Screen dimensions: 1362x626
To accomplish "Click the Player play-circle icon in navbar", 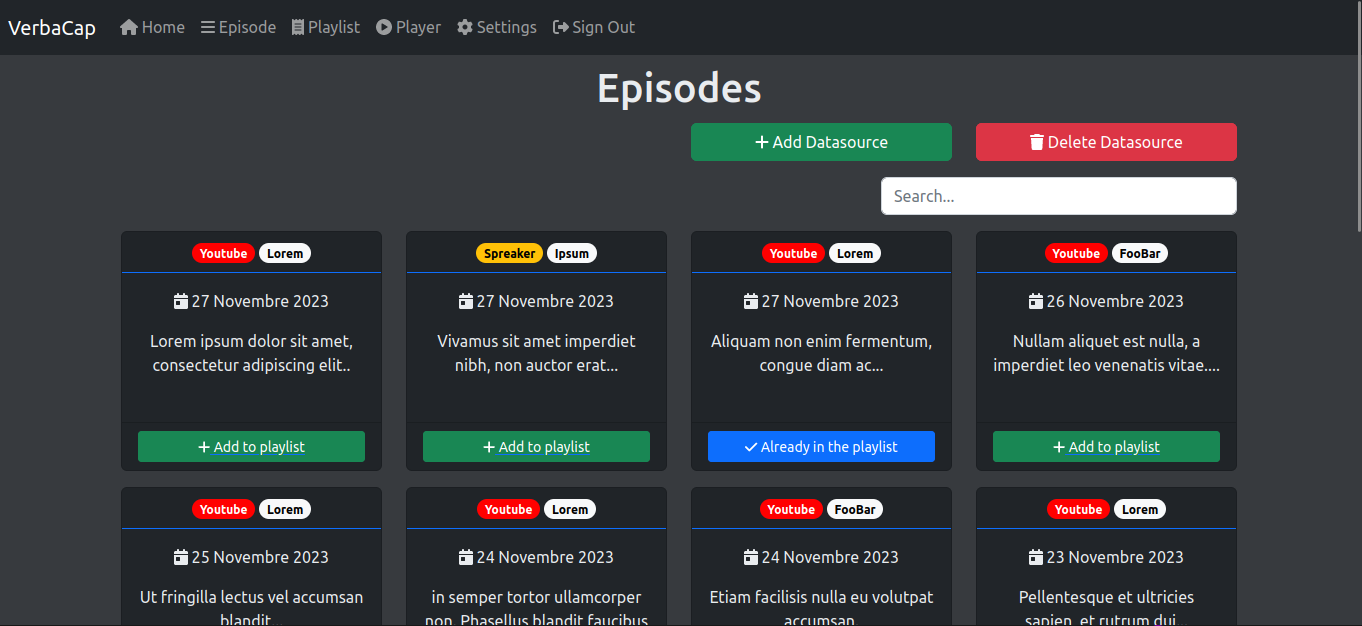I will pos(384,27).
